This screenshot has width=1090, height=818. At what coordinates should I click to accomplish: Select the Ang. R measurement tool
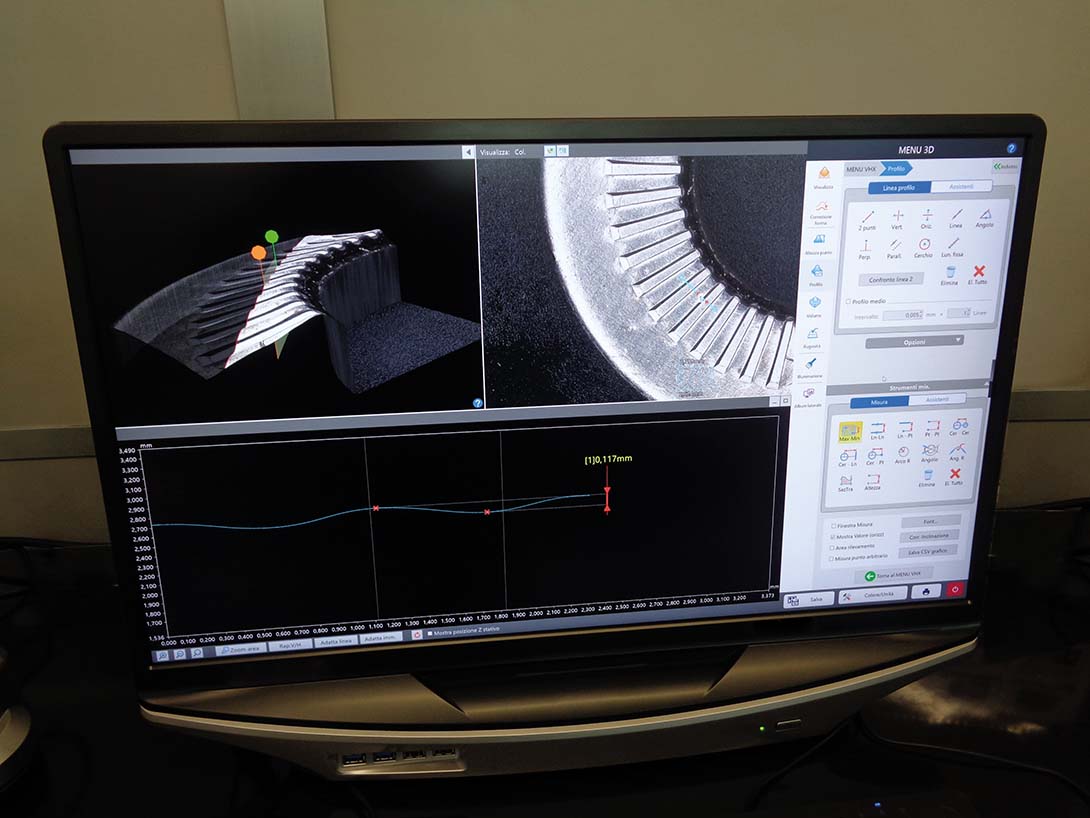pyautogui.click(x=957, y=452)
